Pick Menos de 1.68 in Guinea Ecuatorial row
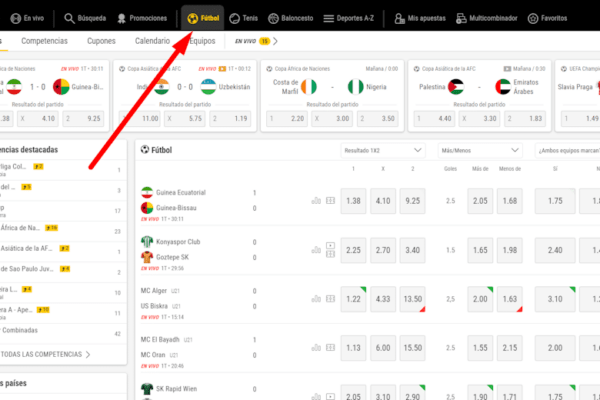Screen dimensions: 600x400 tap(510, 201)
